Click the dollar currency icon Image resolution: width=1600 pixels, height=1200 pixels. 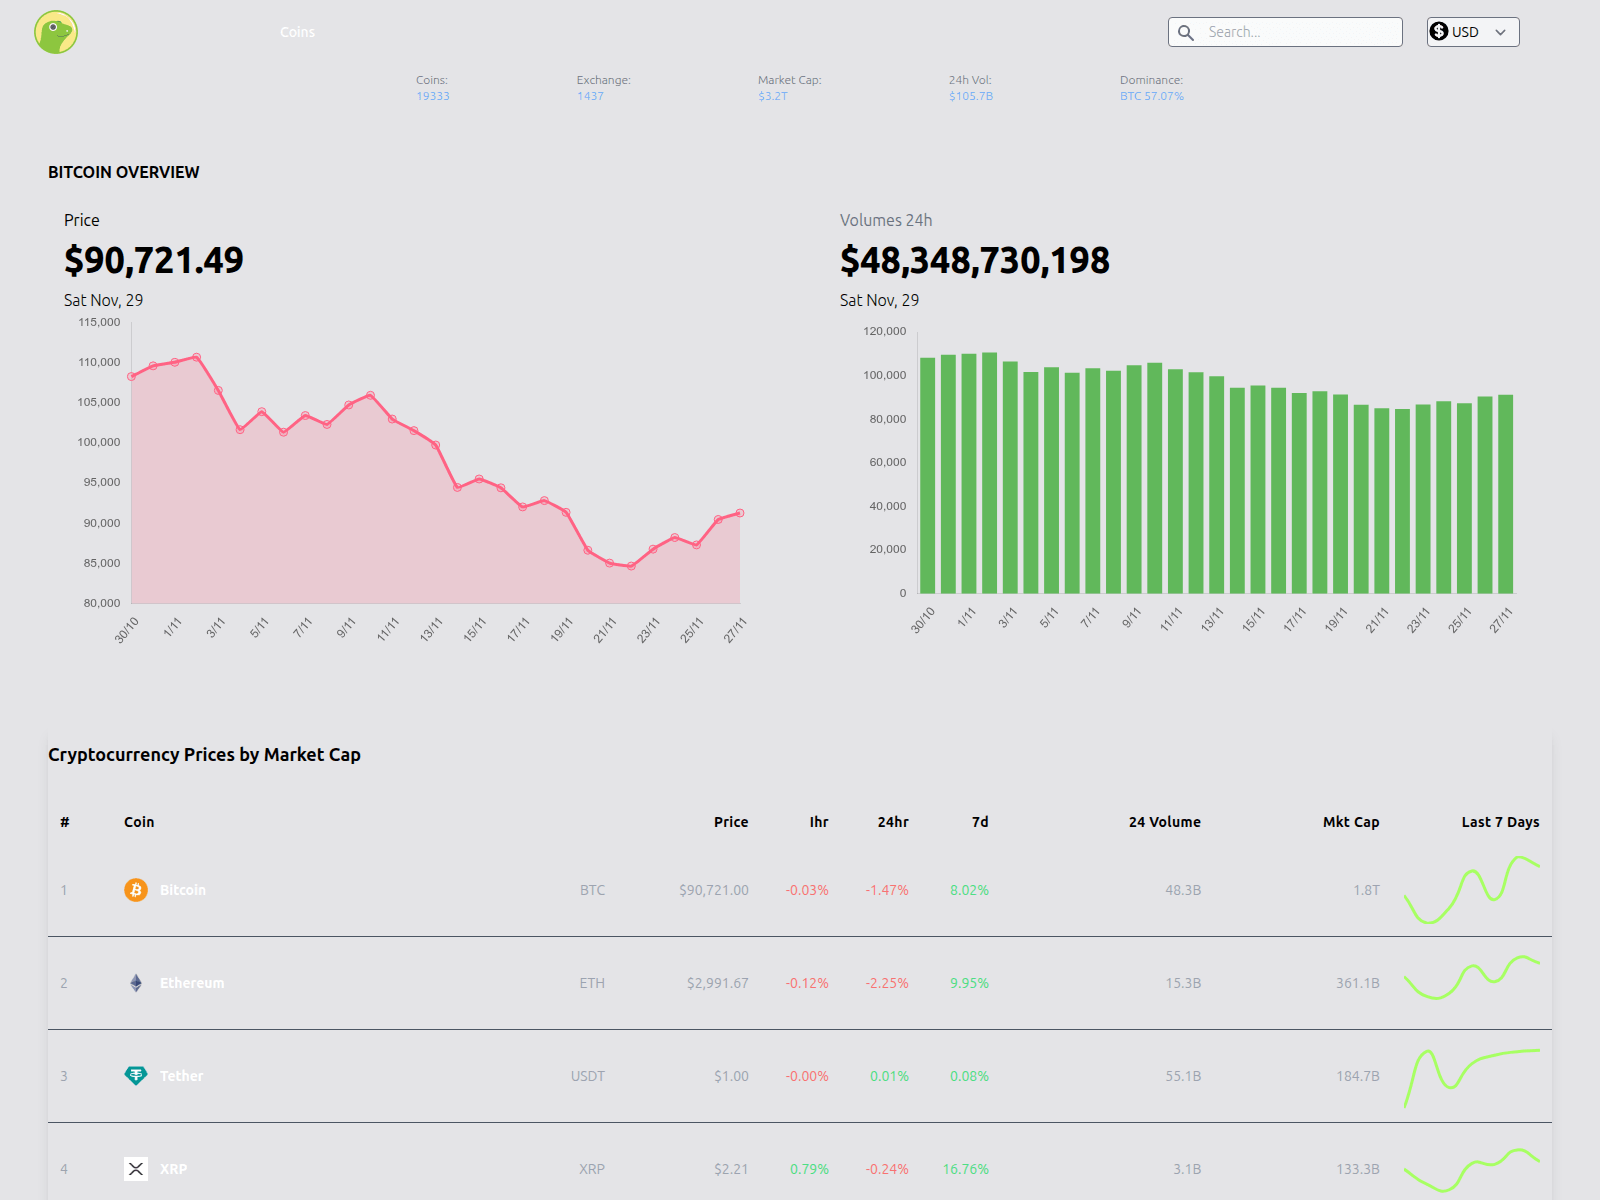tap(1439, 32)
